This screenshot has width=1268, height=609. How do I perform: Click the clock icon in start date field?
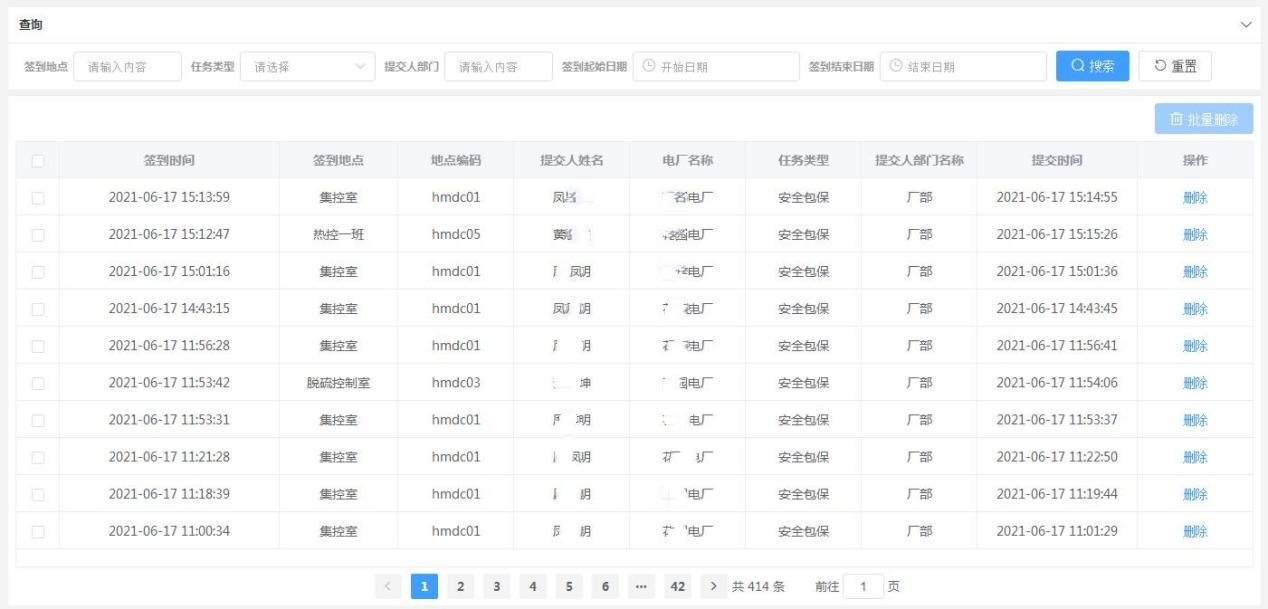coord(648,67)
